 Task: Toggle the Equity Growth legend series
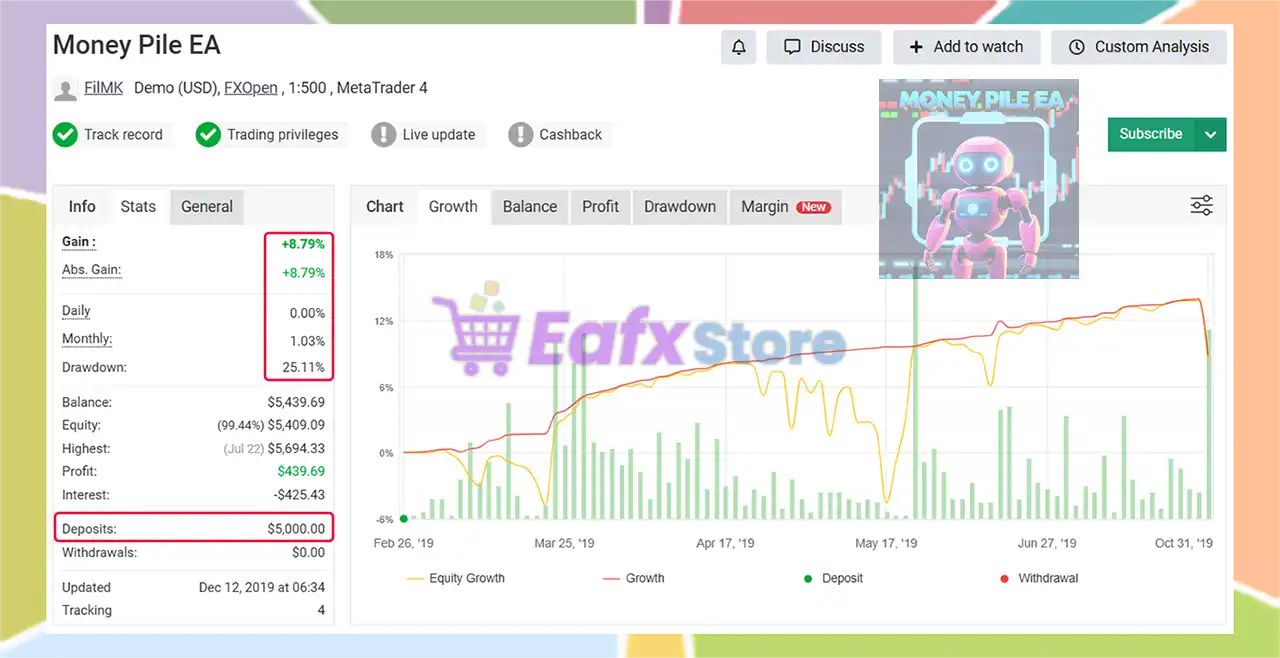455,578
